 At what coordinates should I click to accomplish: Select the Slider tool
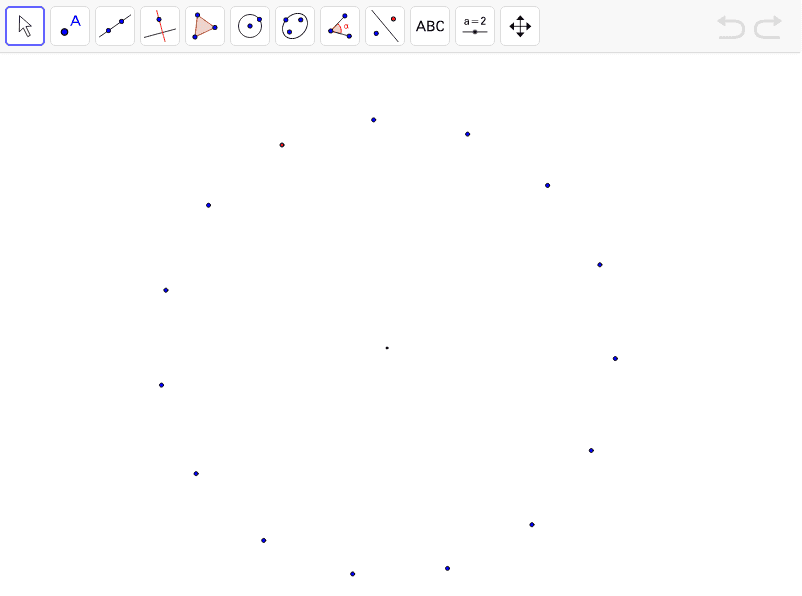coord(474,26)
